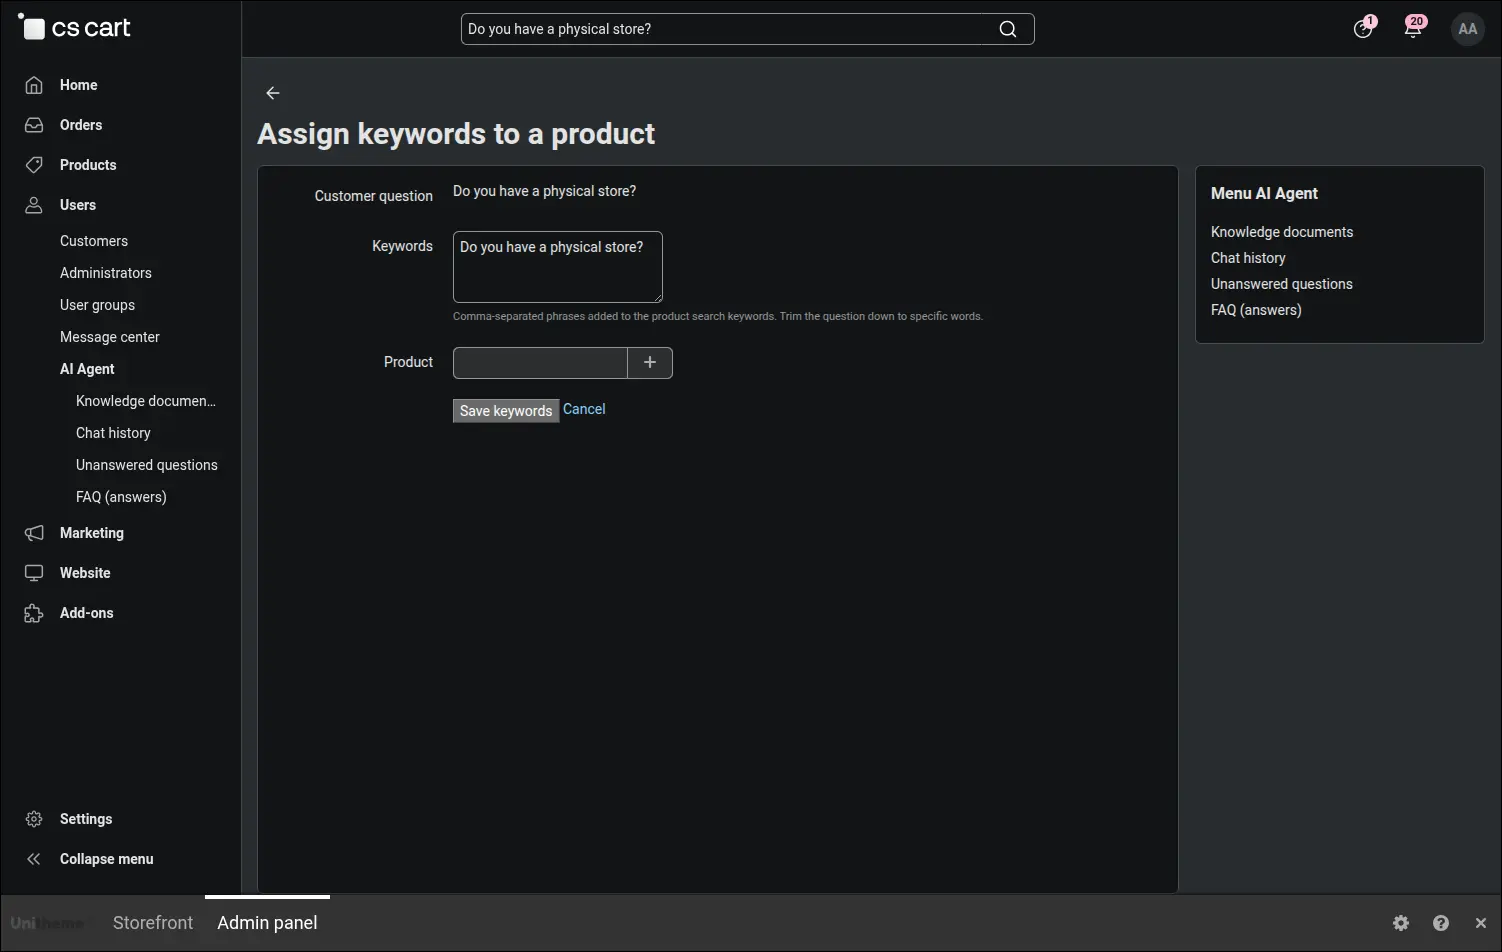Switch to the Admin panel tab
1502x952 pixels.
coord(267,923)
